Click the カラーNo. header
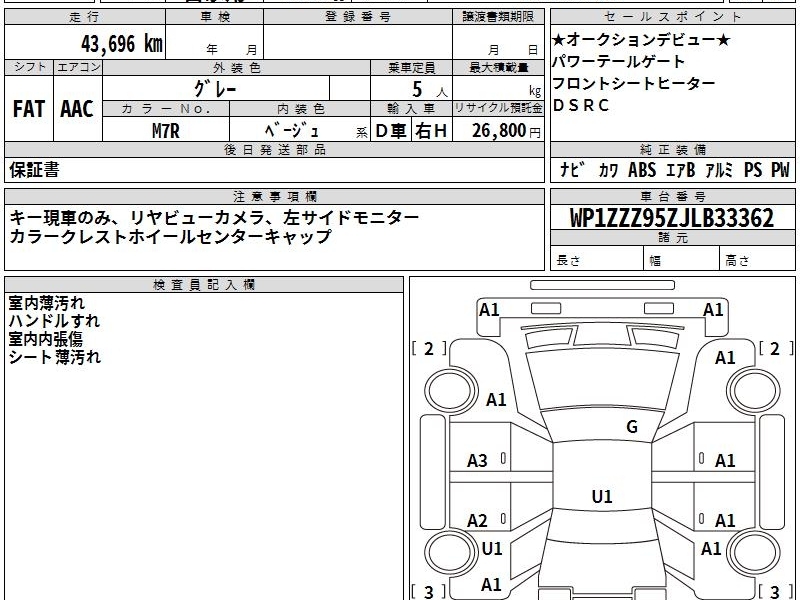 pos(166,109)
